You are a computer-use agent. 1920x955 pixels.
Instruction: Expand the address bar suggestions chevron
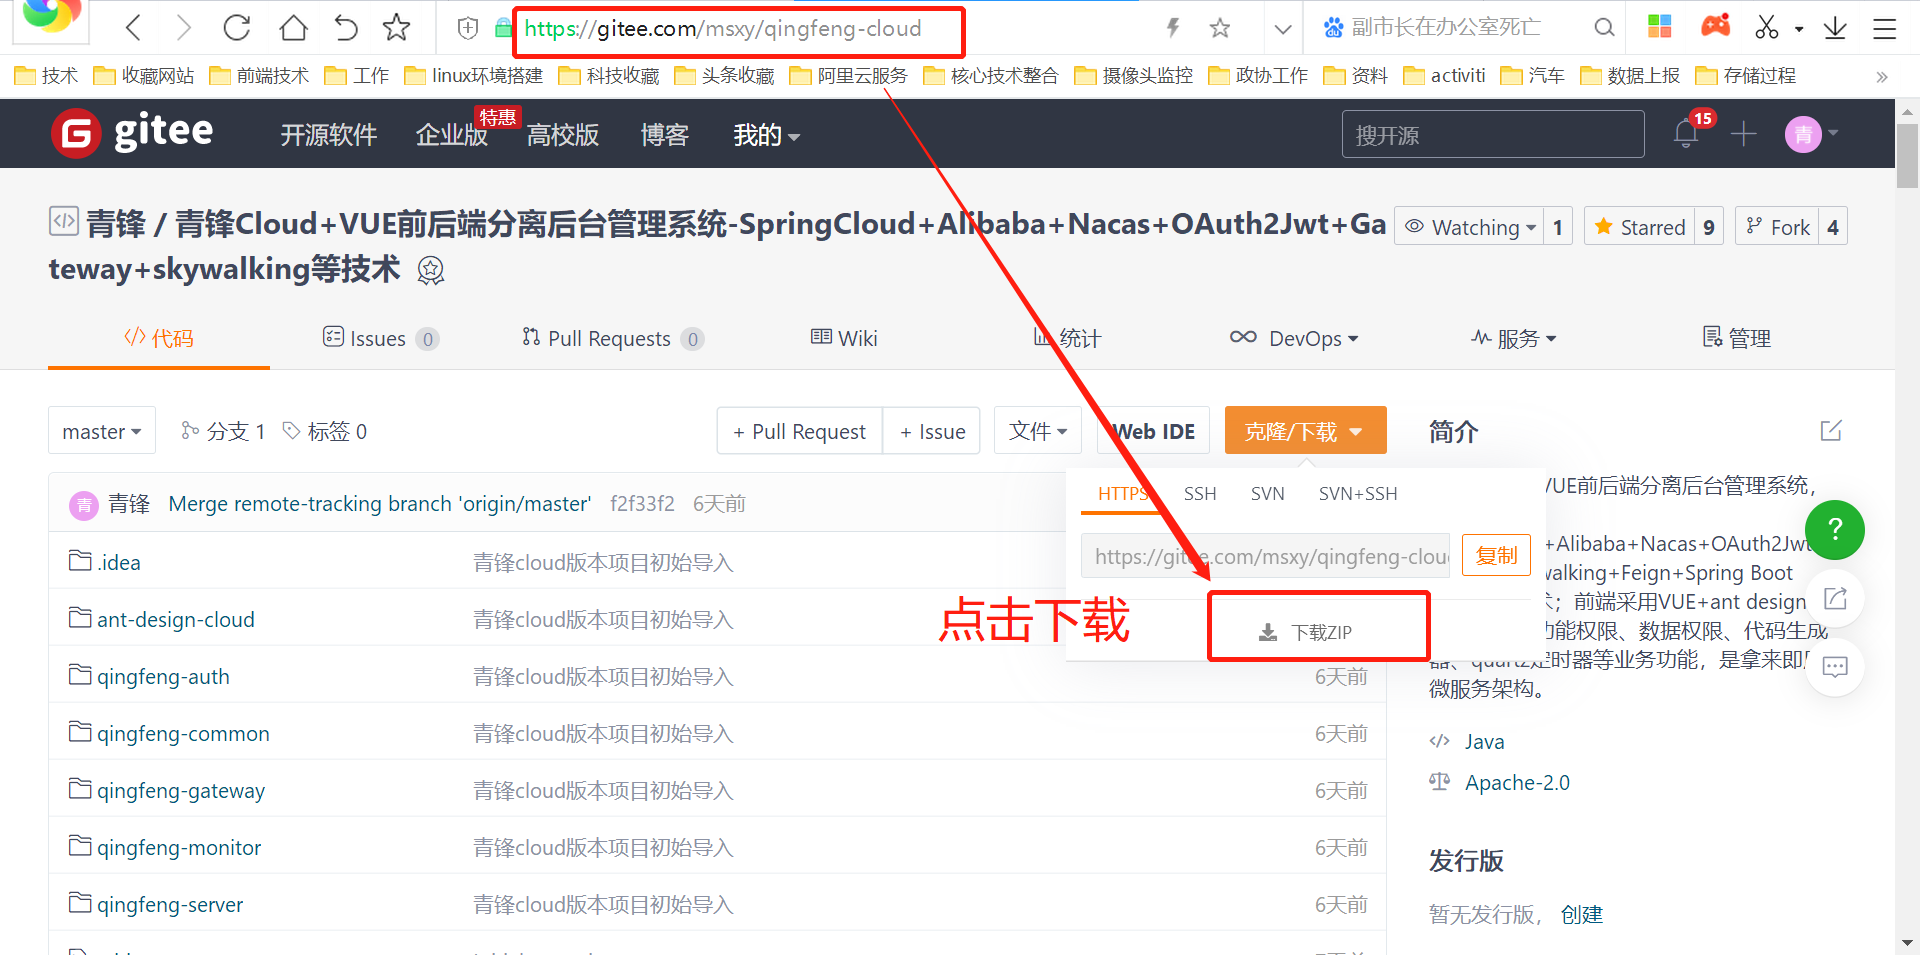tap(1283, 29)
